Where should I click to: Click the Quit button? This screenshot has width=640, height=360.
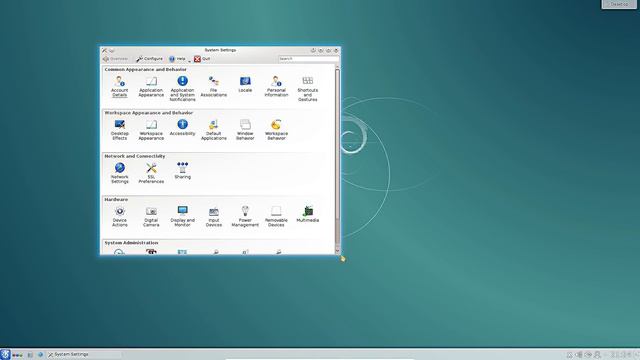(202, 59)
